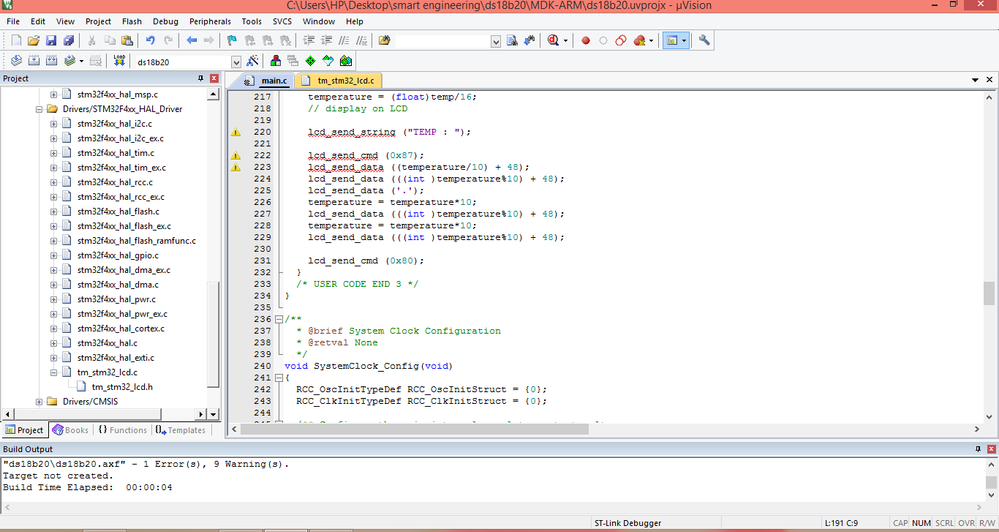Click the Save All icon

[68, 40]
